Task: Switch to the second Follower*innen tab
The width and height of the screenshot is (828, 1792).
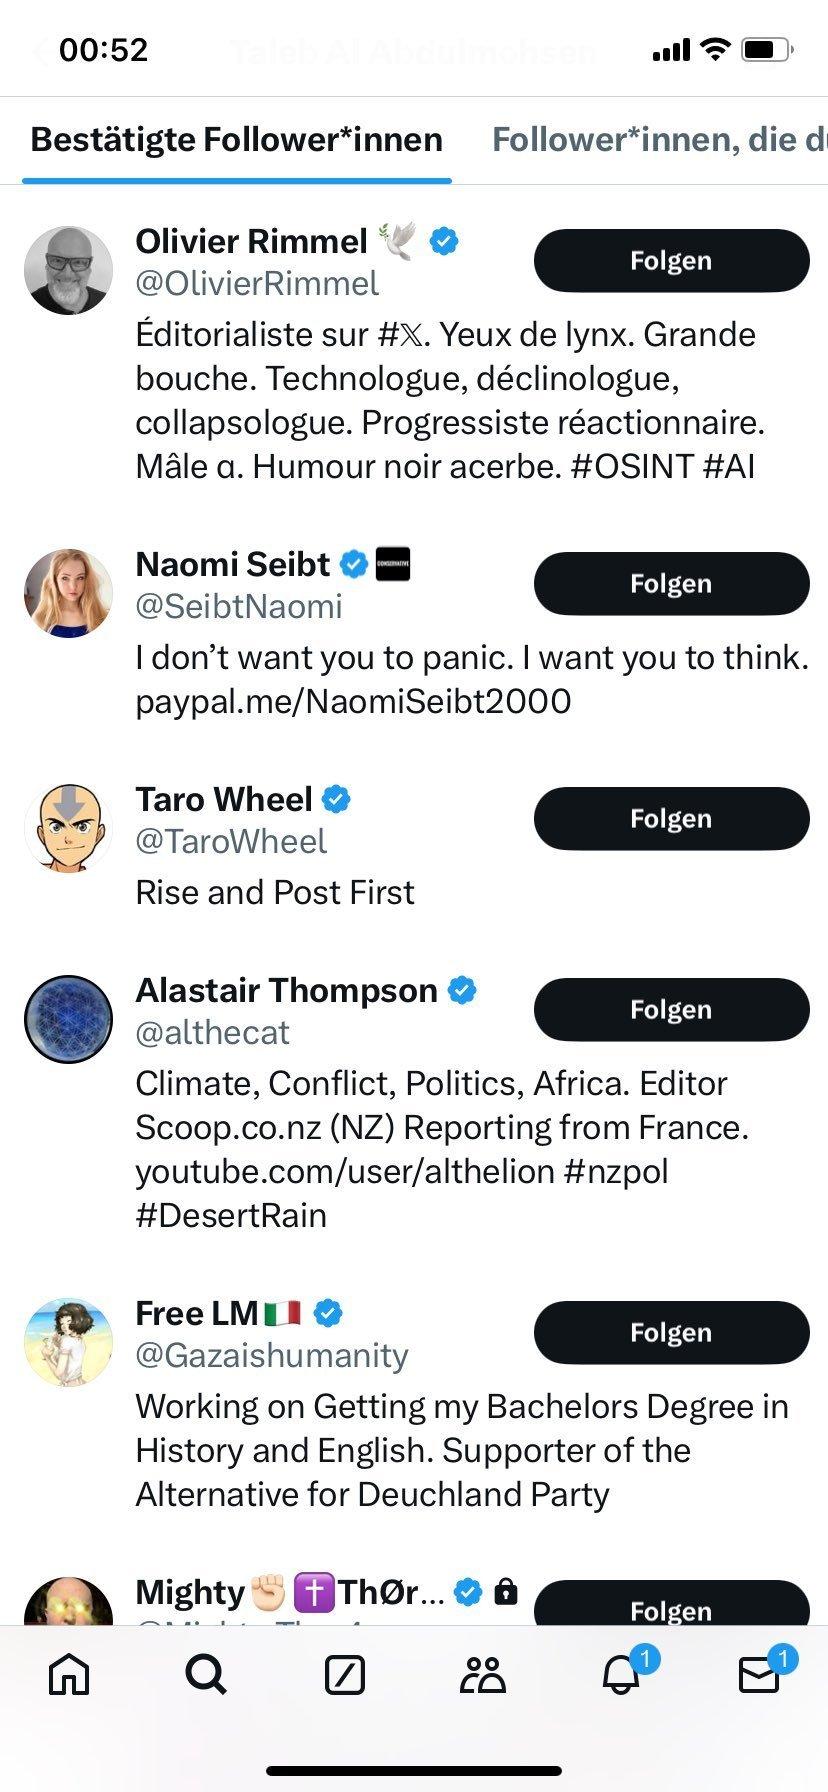Action: (660, 139)
